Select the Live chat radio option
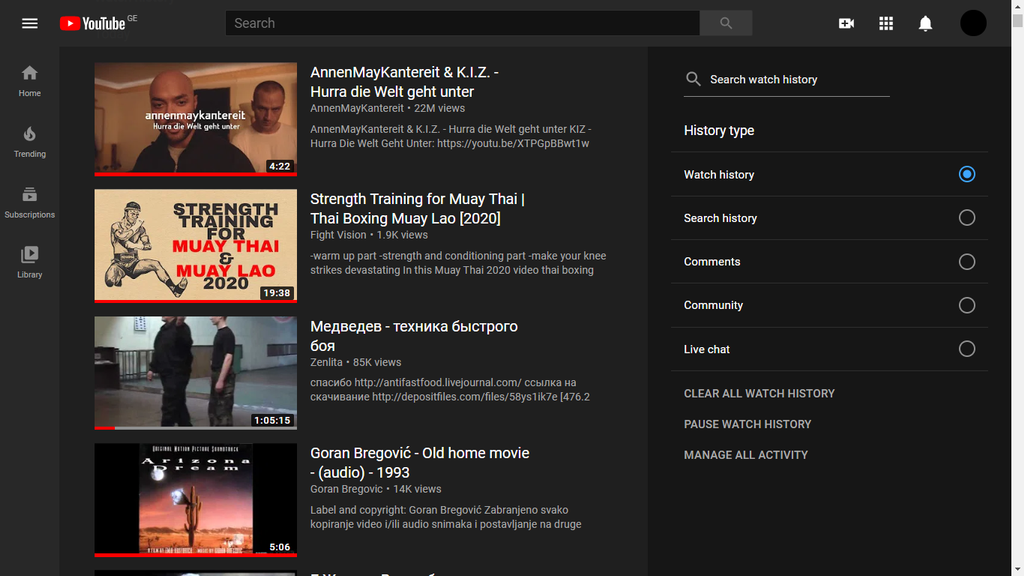The image size is (1024, 576). [x=966, y=349]
